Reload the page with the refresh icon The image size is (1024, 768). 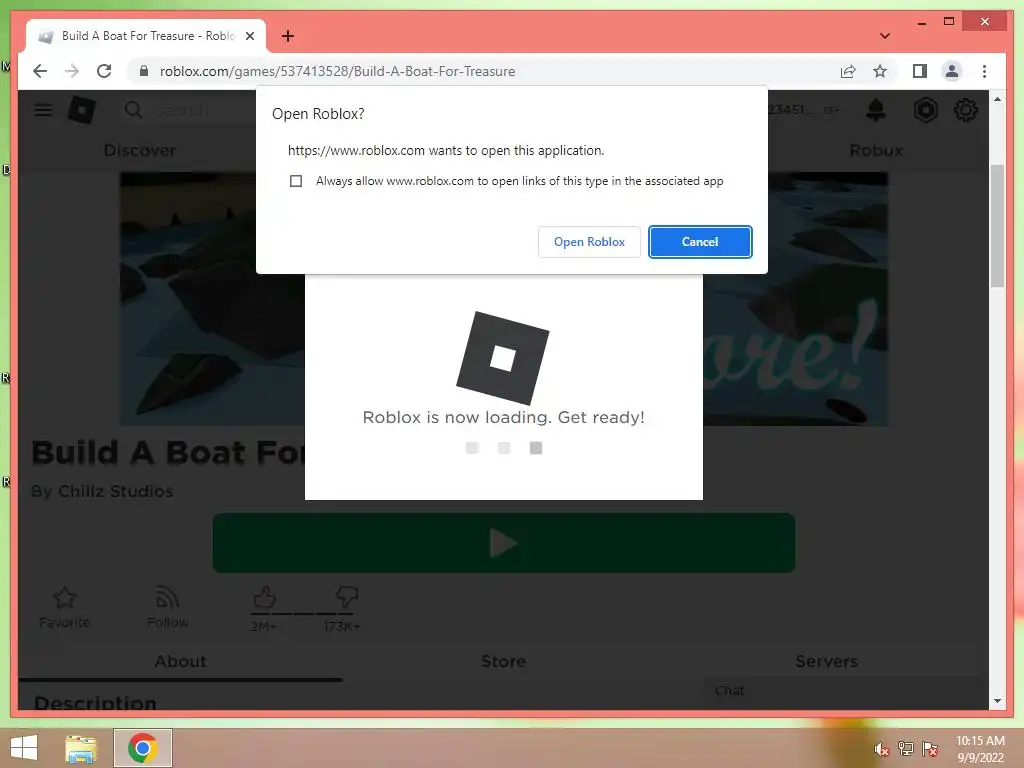point(104,71)
